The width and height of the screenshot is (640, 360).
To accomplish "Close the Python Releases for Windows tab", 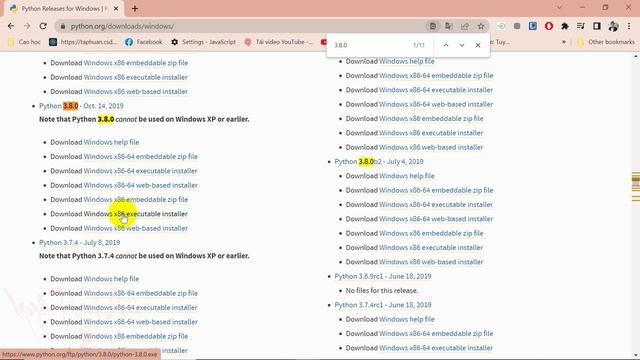I will pos(116,8).
